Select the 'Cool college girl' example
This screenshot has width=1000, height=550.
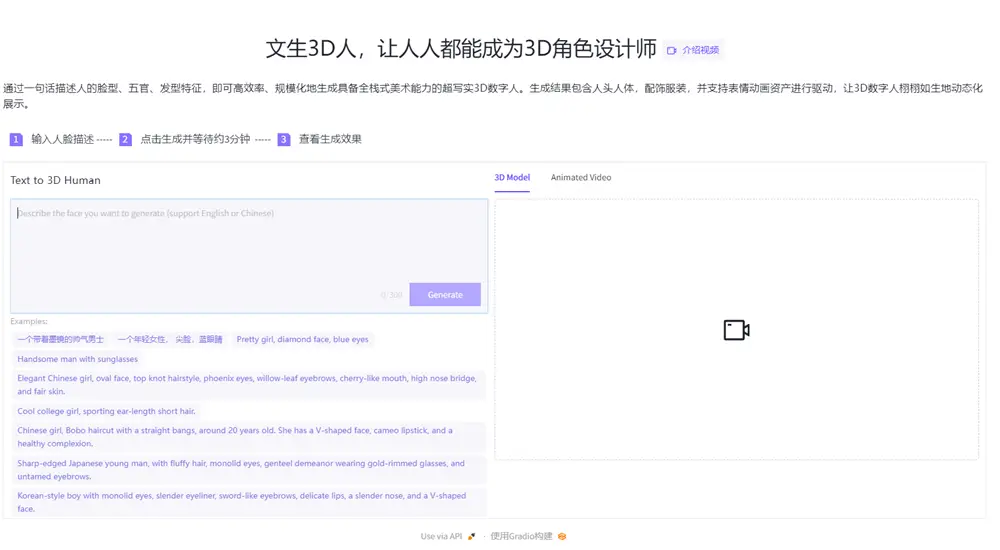106,411
